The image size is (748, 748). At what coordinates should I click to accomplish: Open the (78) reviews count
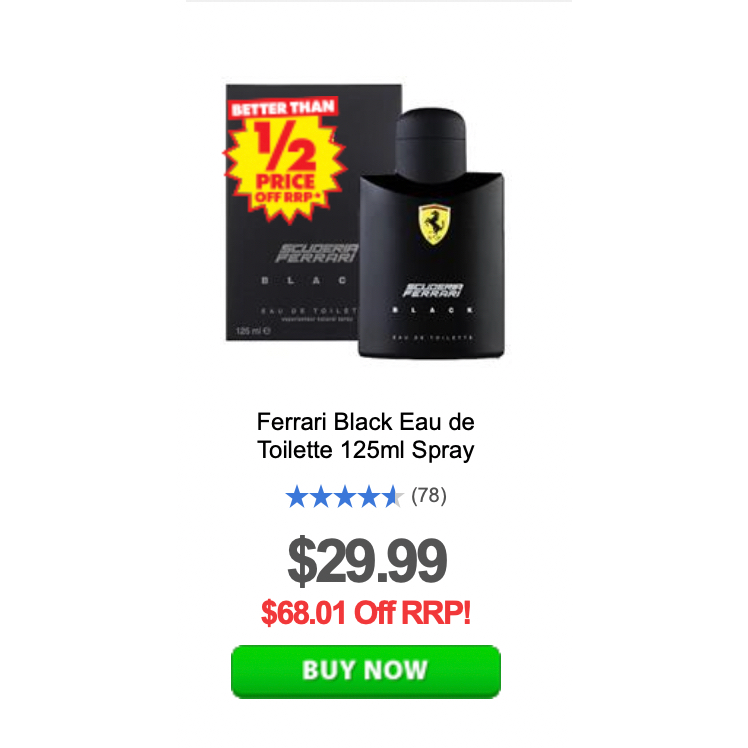(x=429, y=496)
